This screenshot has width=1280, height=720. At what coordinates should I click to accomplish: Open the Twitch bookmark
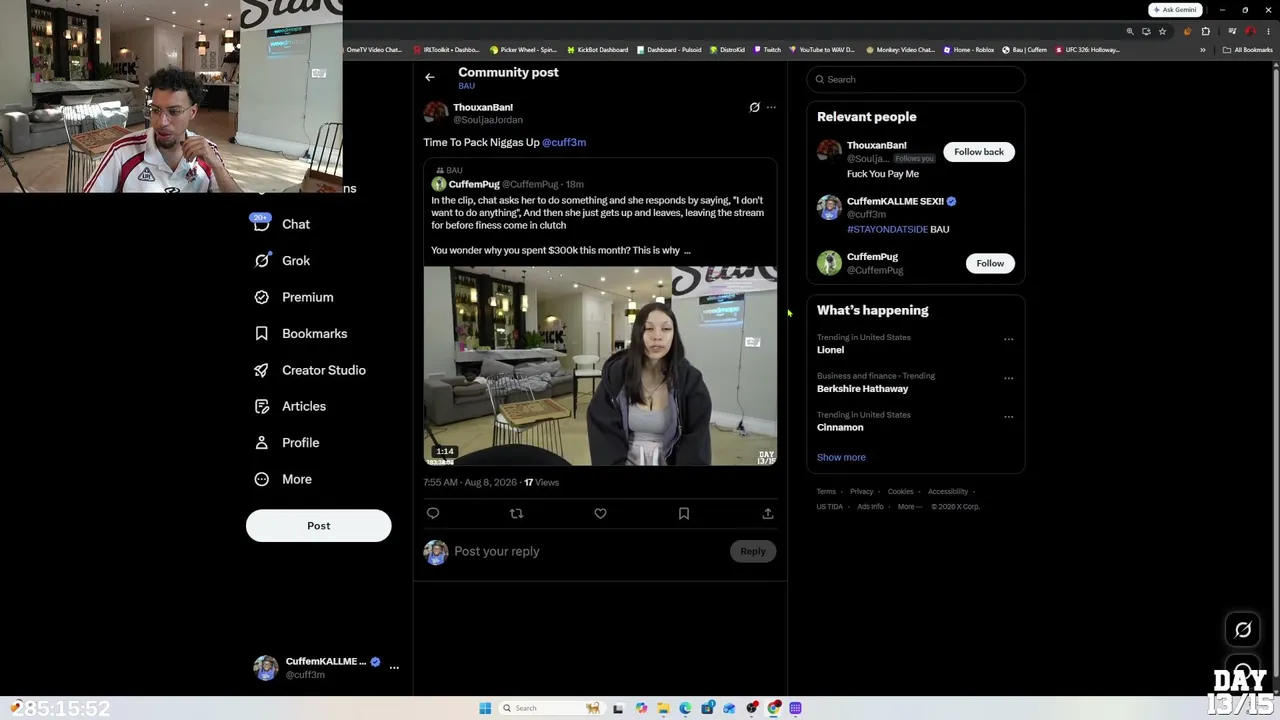pos(768,50)
